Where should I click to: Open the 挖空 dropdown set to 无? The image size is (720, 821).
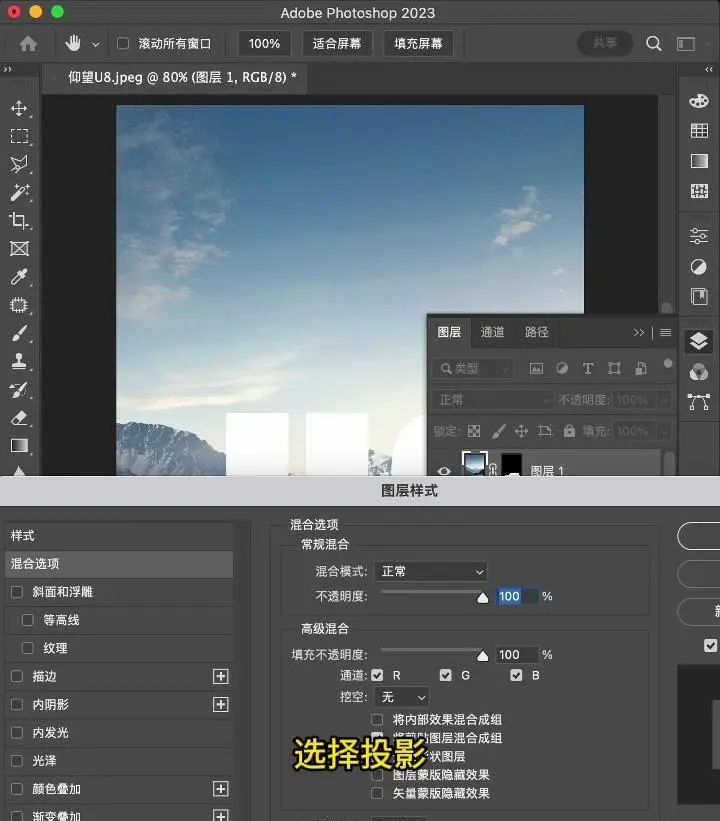click(x=402, y=697)
